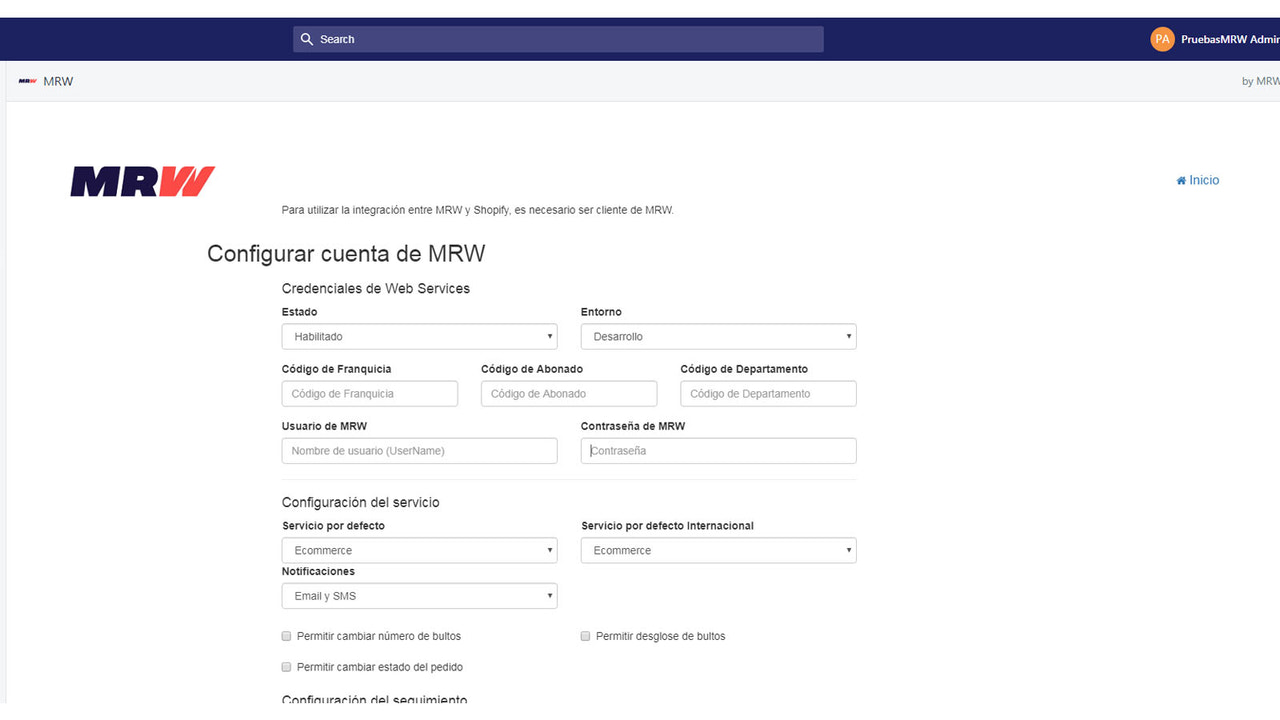The height and width of the screenshot is (720, 1280).
Task: Check 'Permitir desglose de bultos'
Action: 585,636
